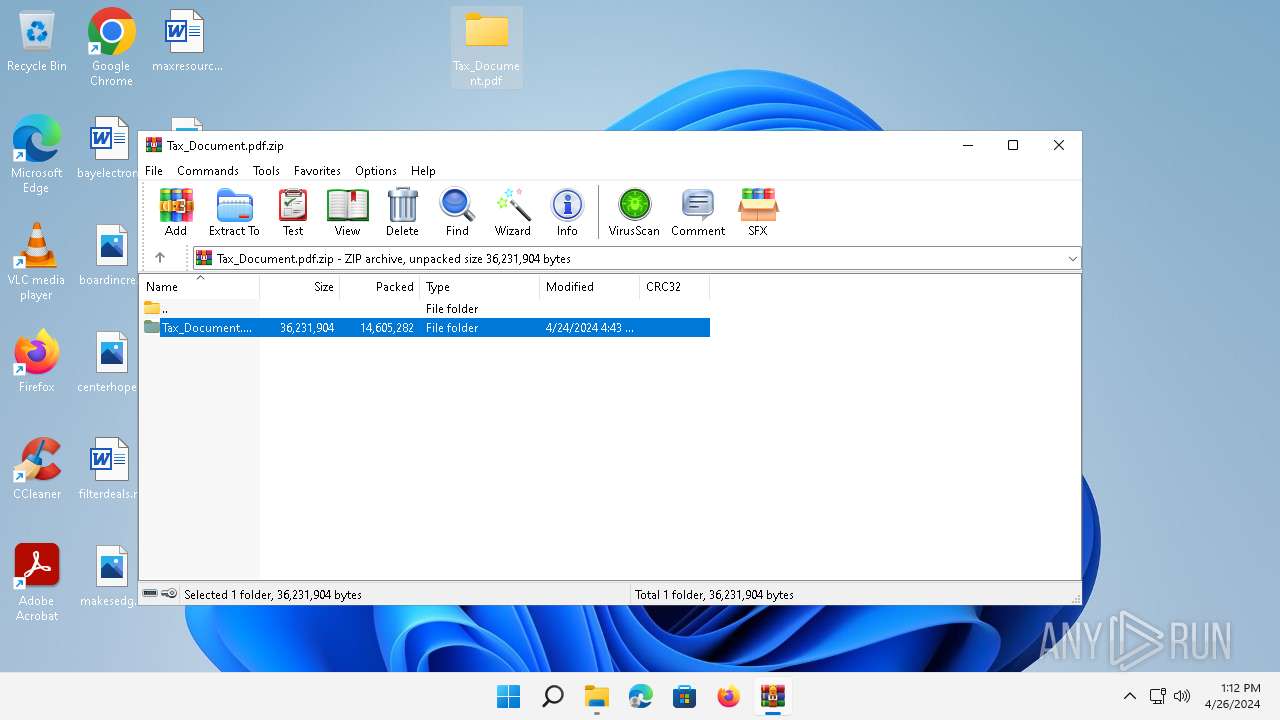Viewport: 1280px width, 720px height.
Task: Open the clock and date panel
Action: (1232, 696)
